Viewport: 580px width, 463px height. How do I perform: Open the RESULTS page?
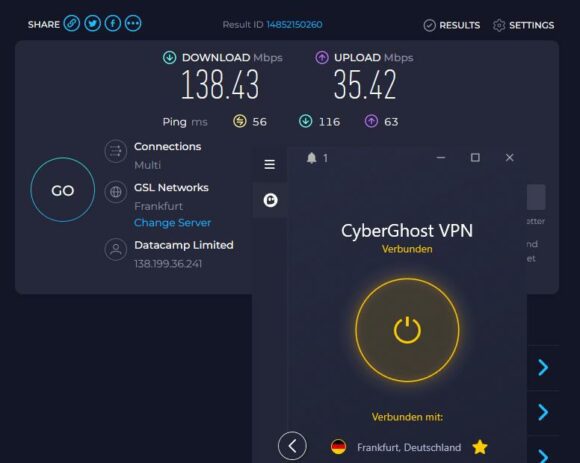point(452,25)
